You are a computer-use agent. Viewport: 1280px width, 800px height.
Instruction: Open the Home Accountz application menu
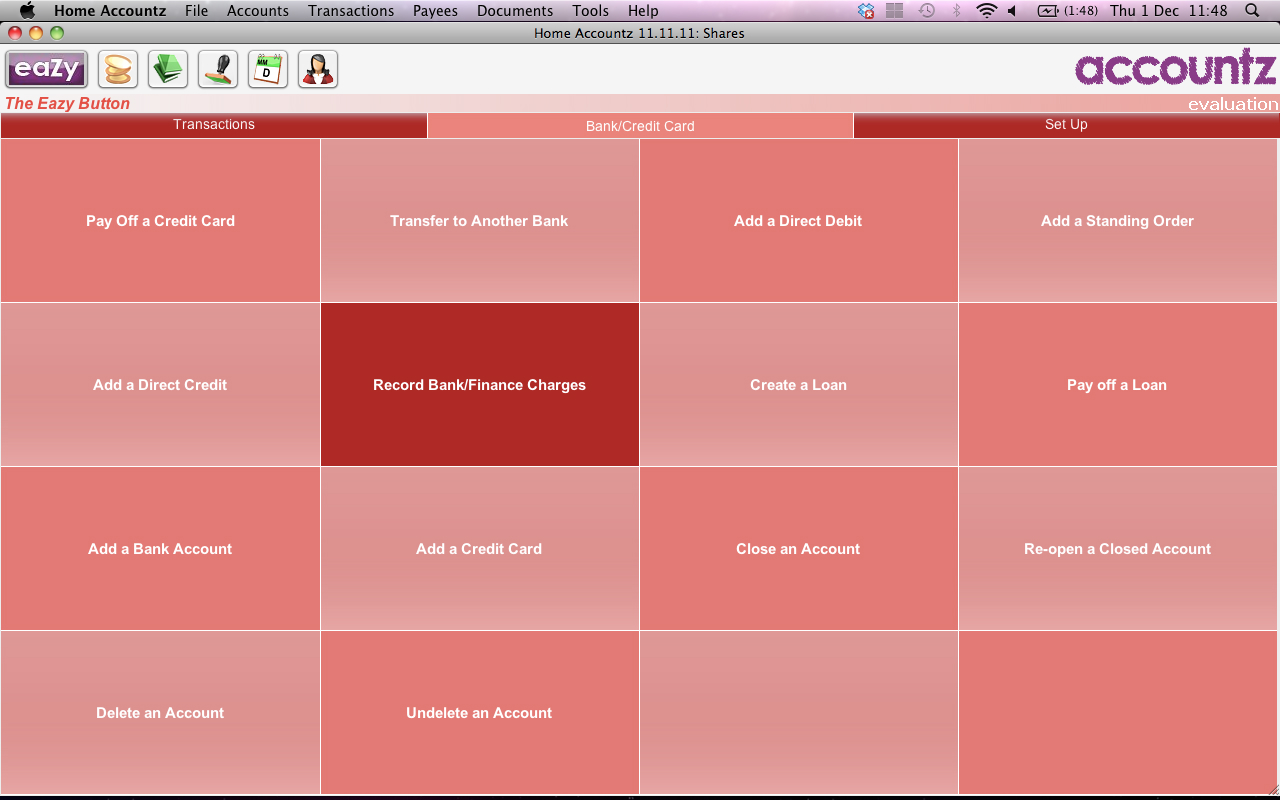[x=110, y=11]
